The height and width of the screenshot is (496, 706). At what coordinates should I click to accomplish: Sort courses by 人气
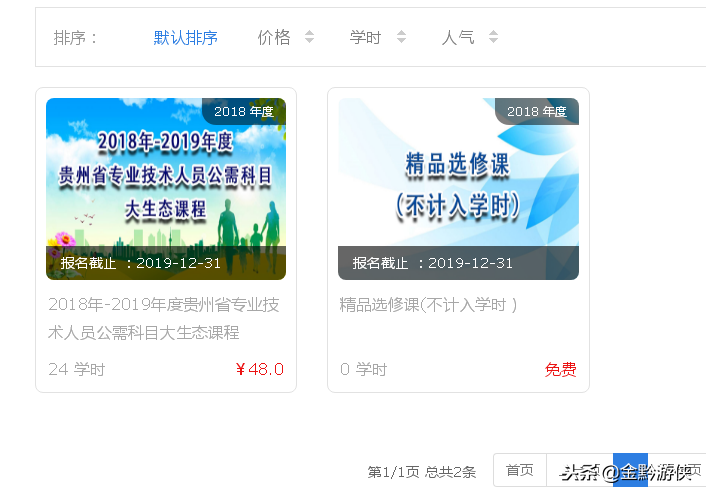coord(458,37)
